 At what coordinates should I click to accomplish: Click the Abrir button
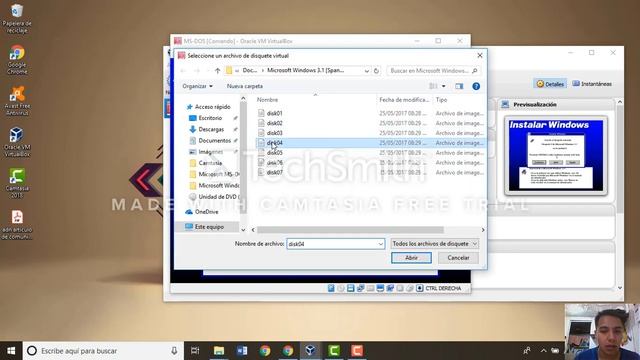click(411, 258)
